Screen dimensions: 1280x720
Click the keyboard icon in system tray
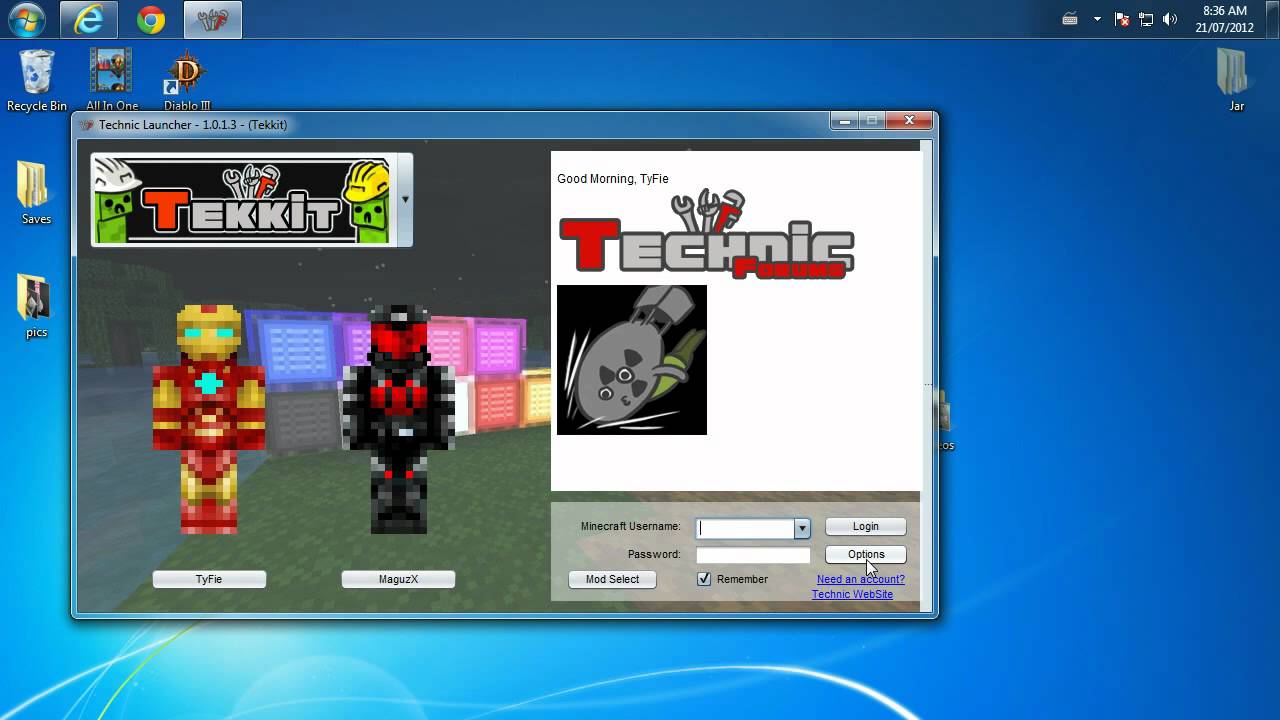click(x=1070, y=19)
